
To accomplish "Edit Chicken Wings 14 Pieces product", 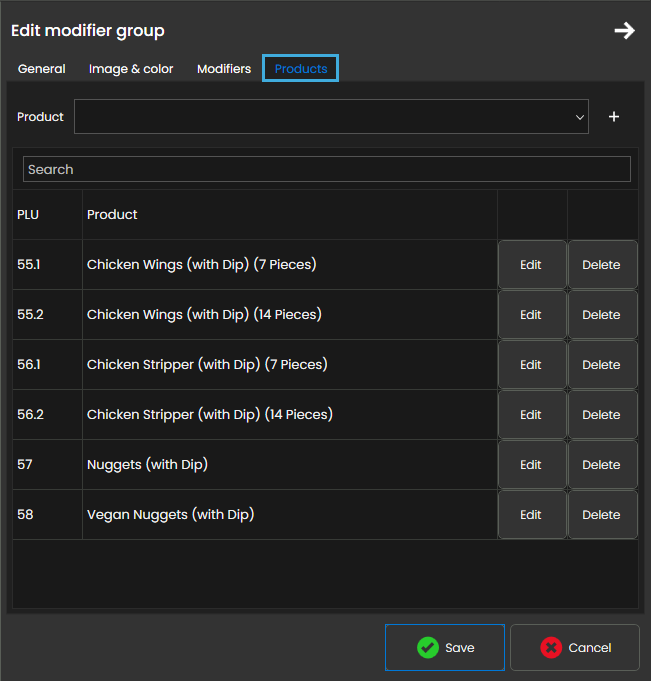I will pyautogui.click(x=531, y=315).
